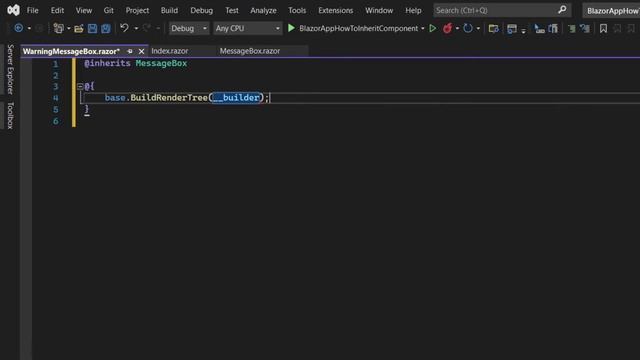
Task: Open the startup project dropdown arrow
Action: tap(422, 29)
